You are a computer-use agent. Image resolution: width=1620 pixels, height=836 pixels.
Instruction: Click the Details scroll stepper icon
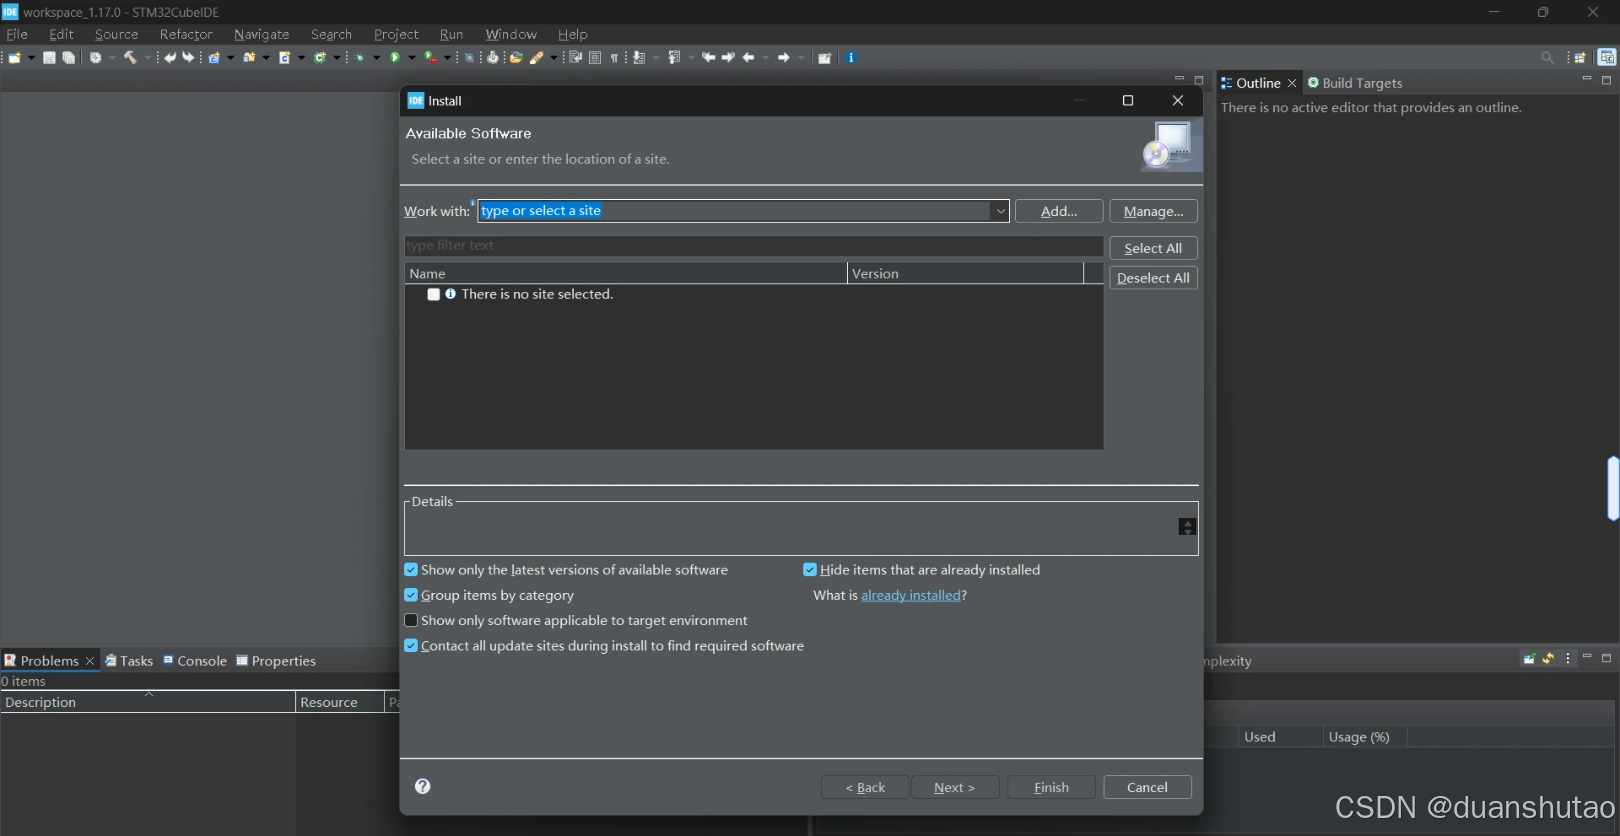[x=1187, y=527]
